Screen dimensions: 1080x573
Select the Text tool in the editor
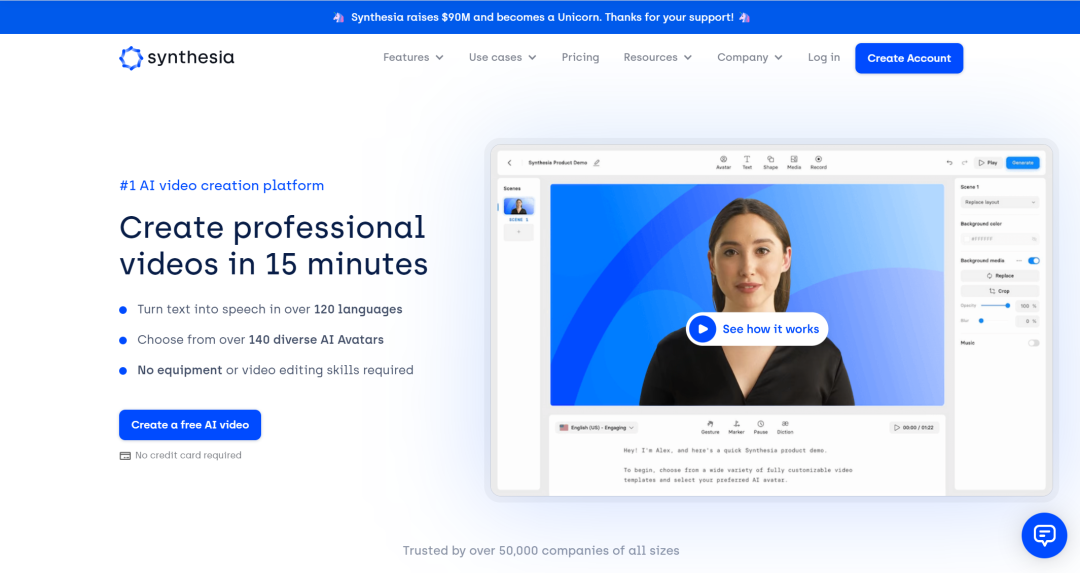tap(747, 163)
